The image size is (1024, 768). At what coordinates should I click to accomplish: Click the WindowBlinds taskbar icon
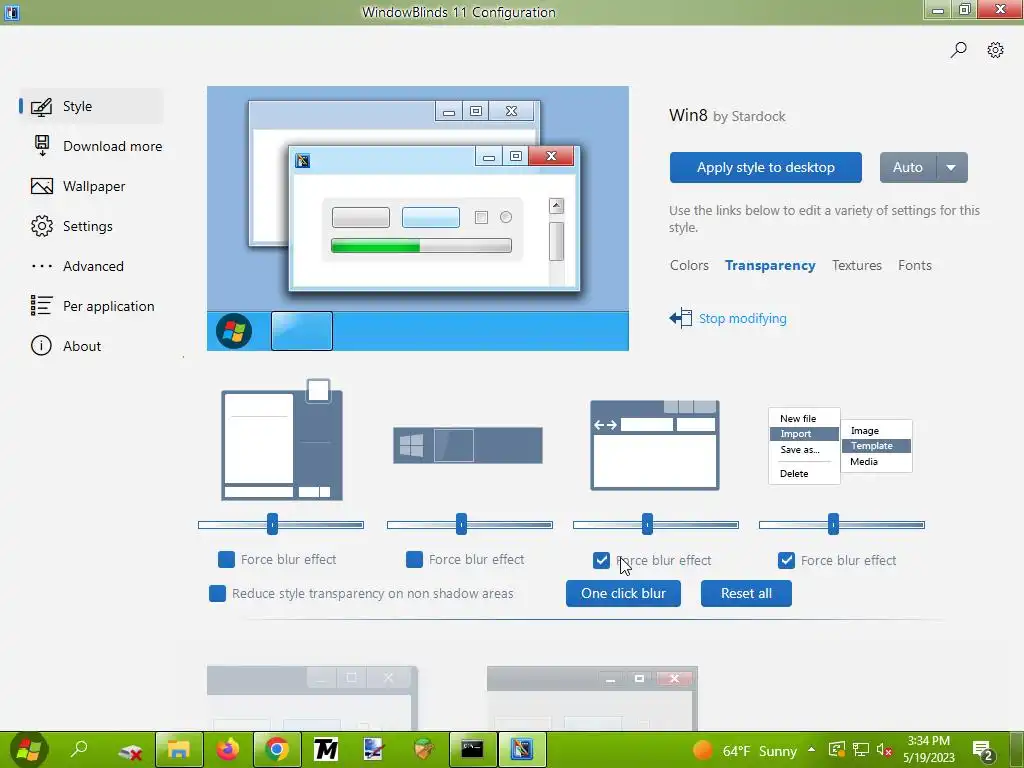(522, 749)
